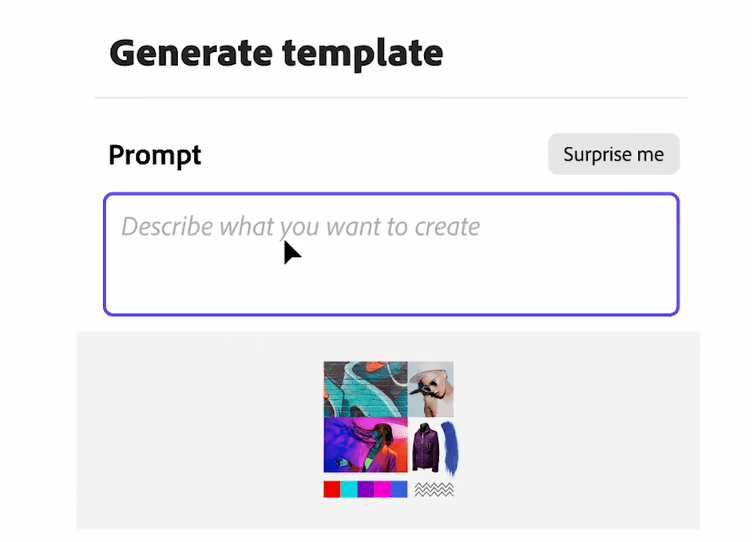
Task: Pick the blue color swatch
Action: tap(399, 489)
